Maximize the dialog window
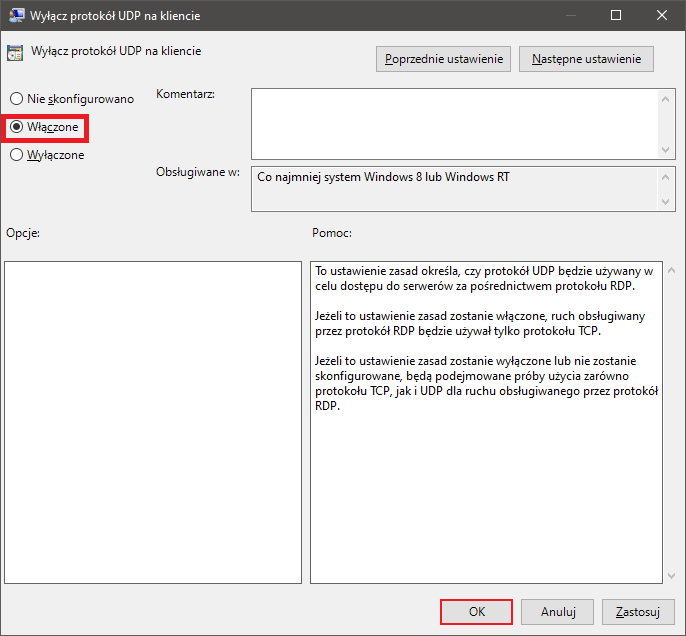Screen dimensions: 686x636 tap(616, 15)
